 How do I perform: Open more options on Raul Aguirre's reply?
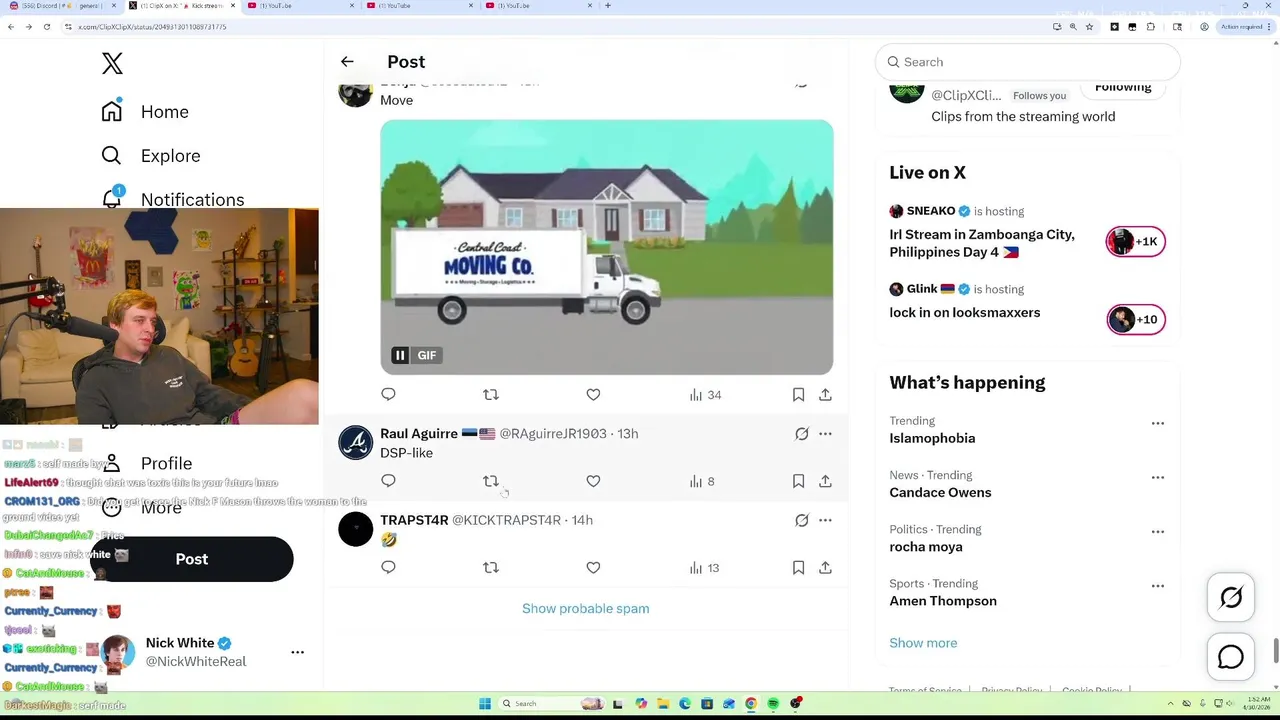(825, 434)
